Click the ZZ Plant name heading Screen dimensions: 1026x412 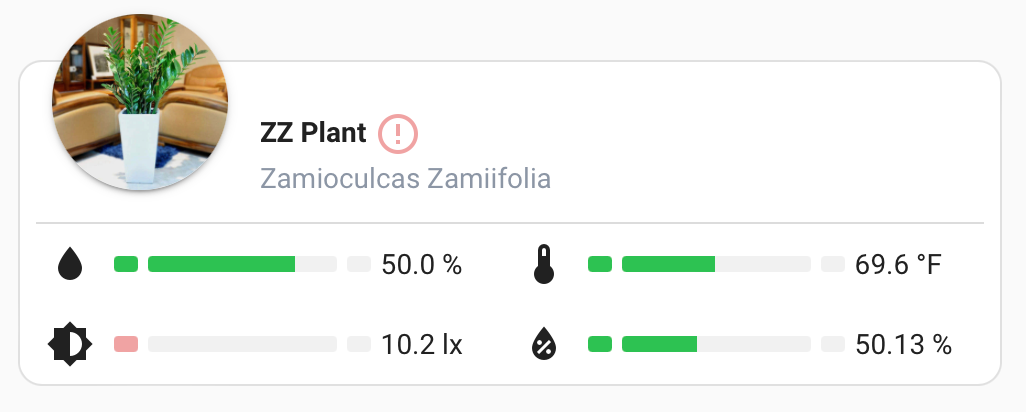click(x=313, y=132)
